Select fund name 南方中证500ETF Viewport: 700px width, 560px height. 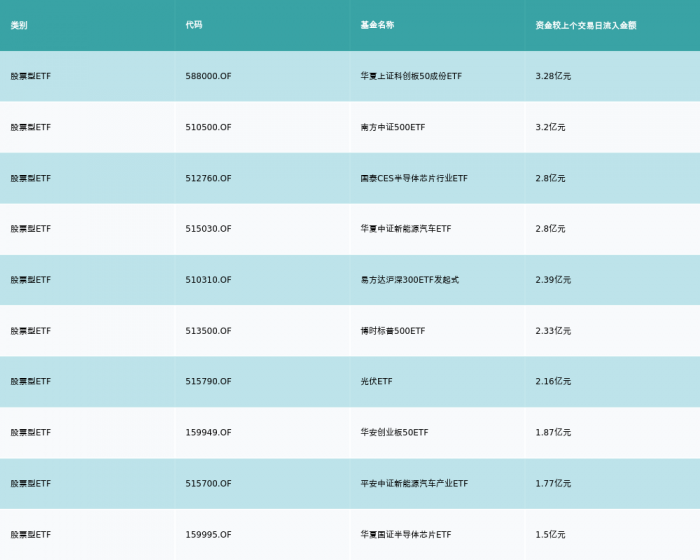[x=393, y=127]
